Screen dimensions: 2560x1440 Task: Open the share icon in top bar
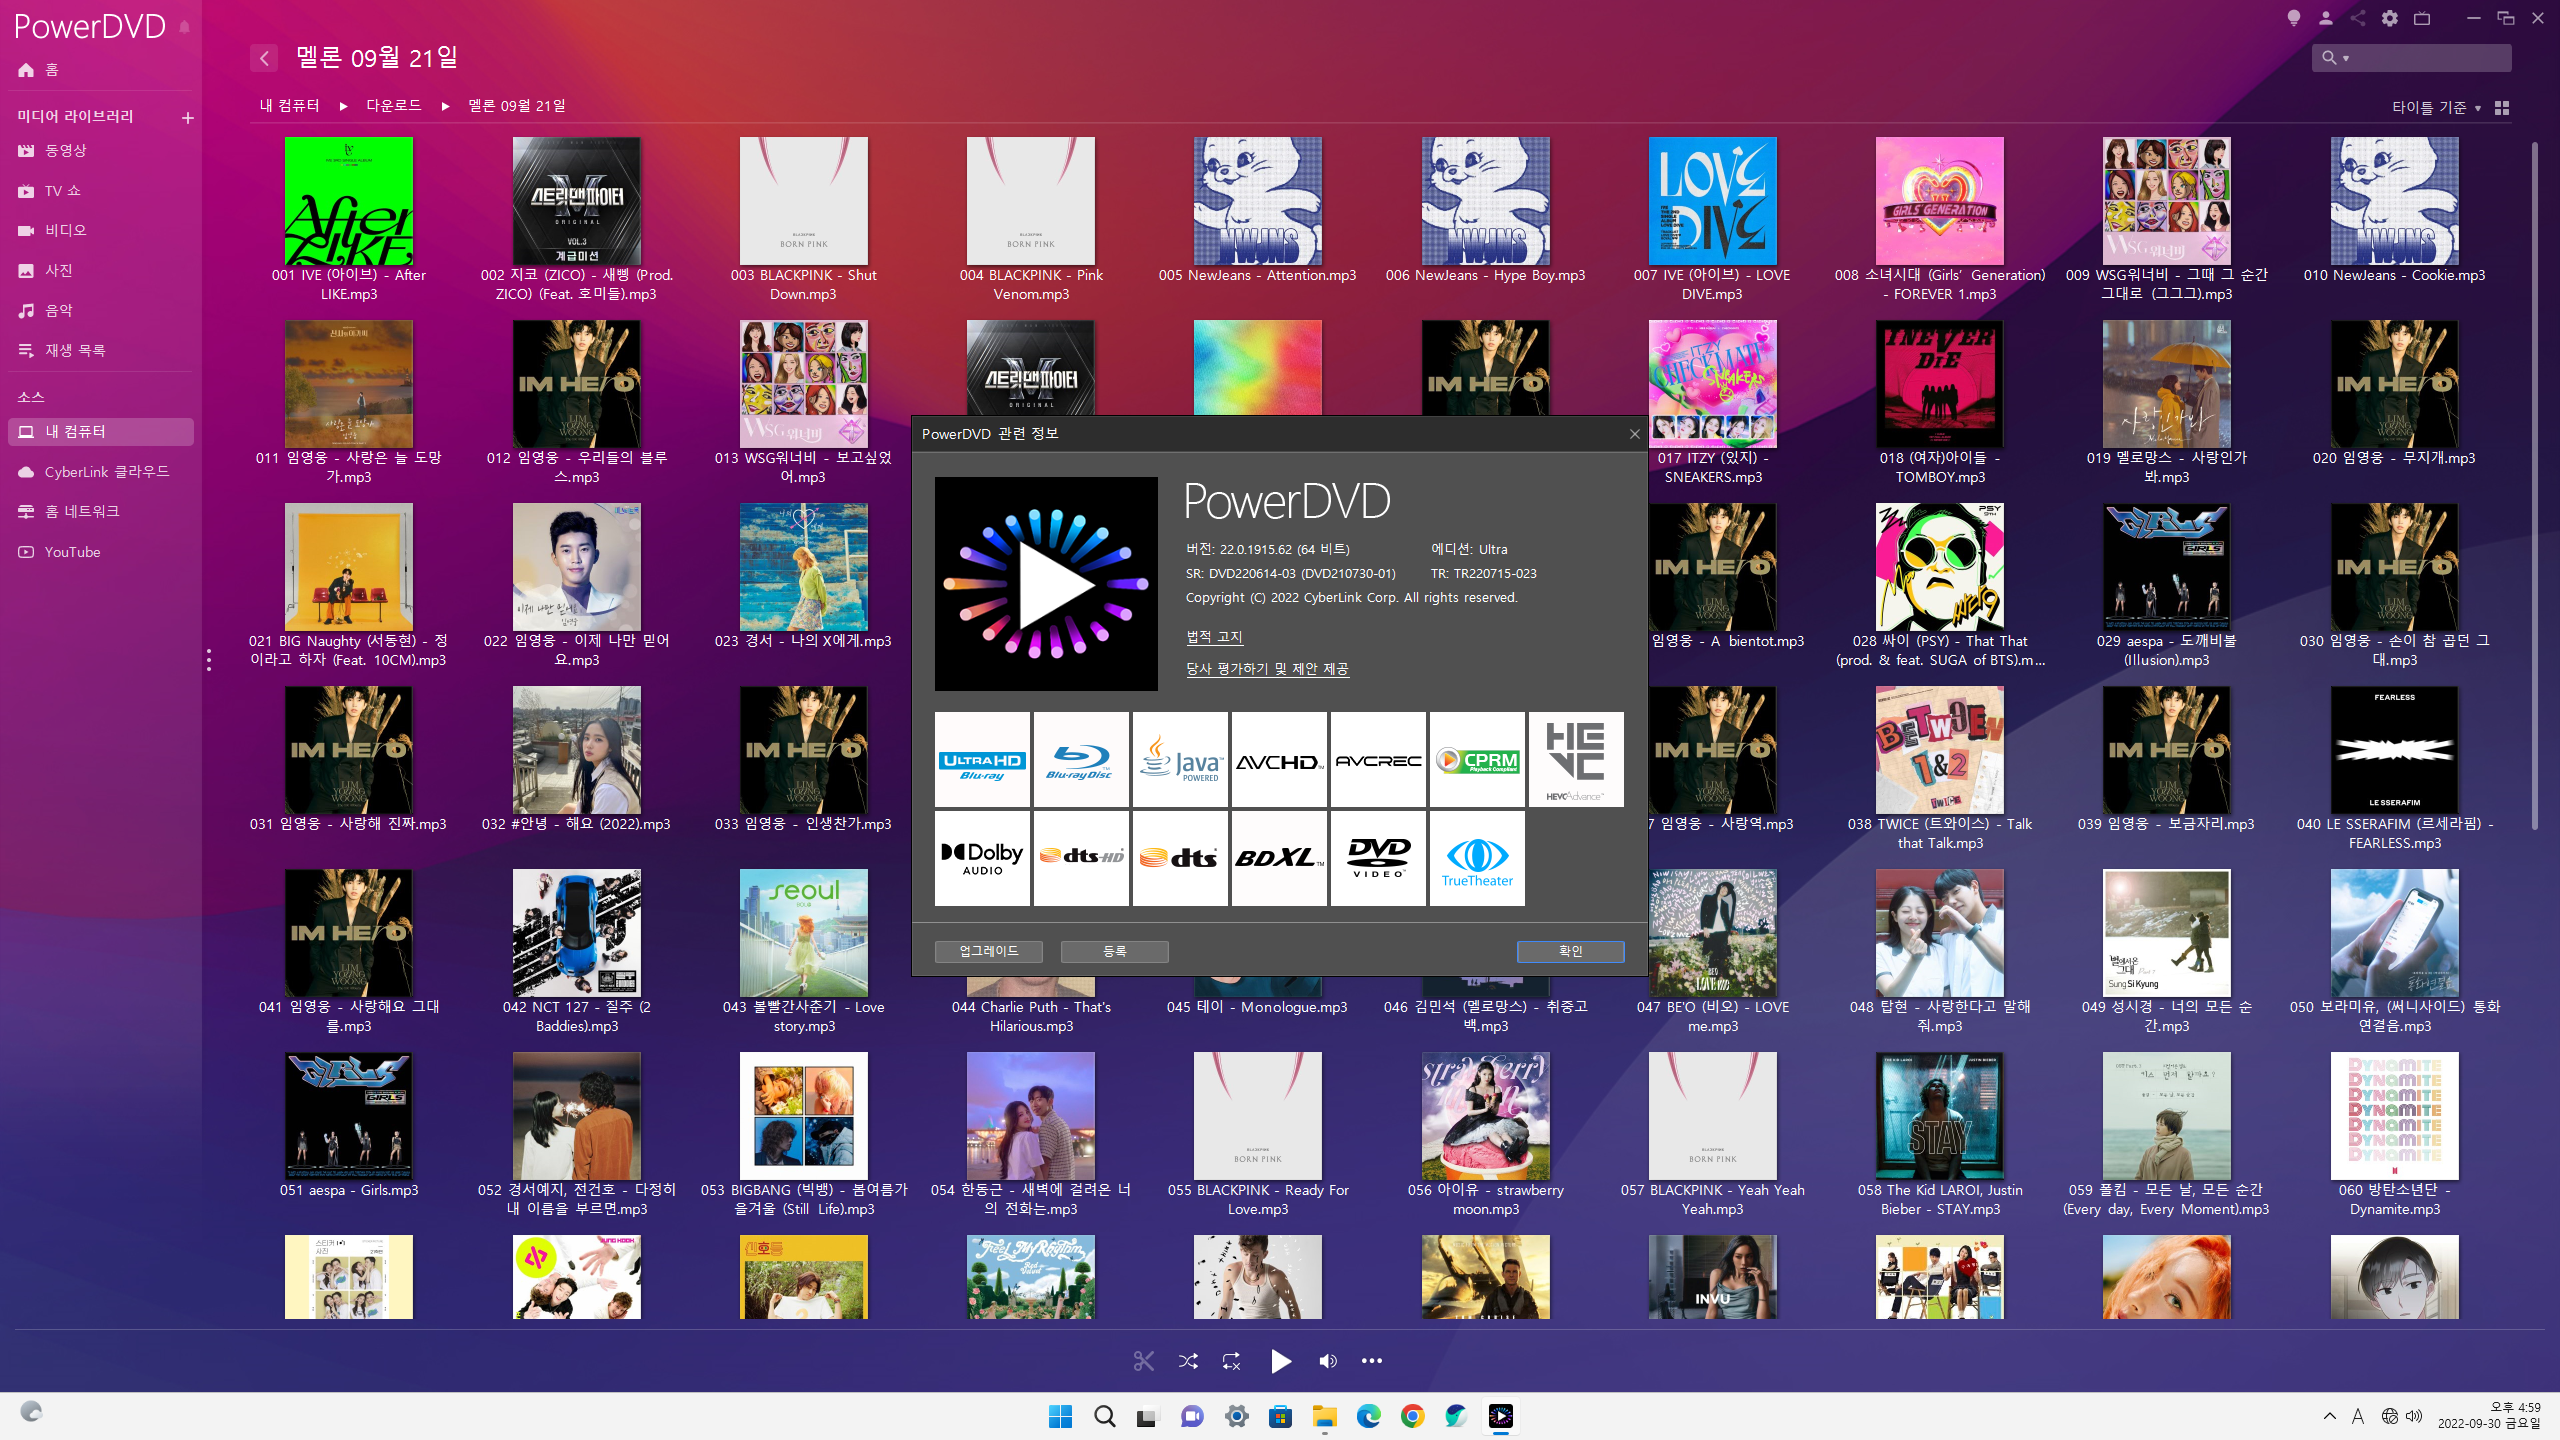click(x=2357, y=18)
